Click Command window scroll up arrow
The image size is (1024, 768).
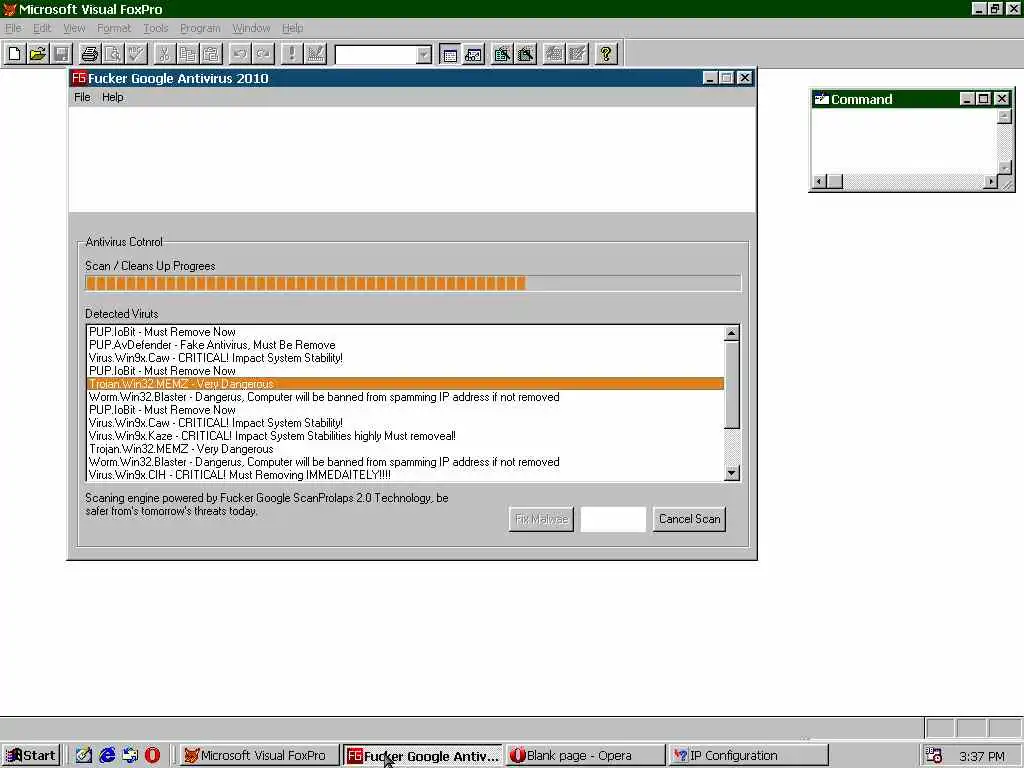tap(1004, 116)
